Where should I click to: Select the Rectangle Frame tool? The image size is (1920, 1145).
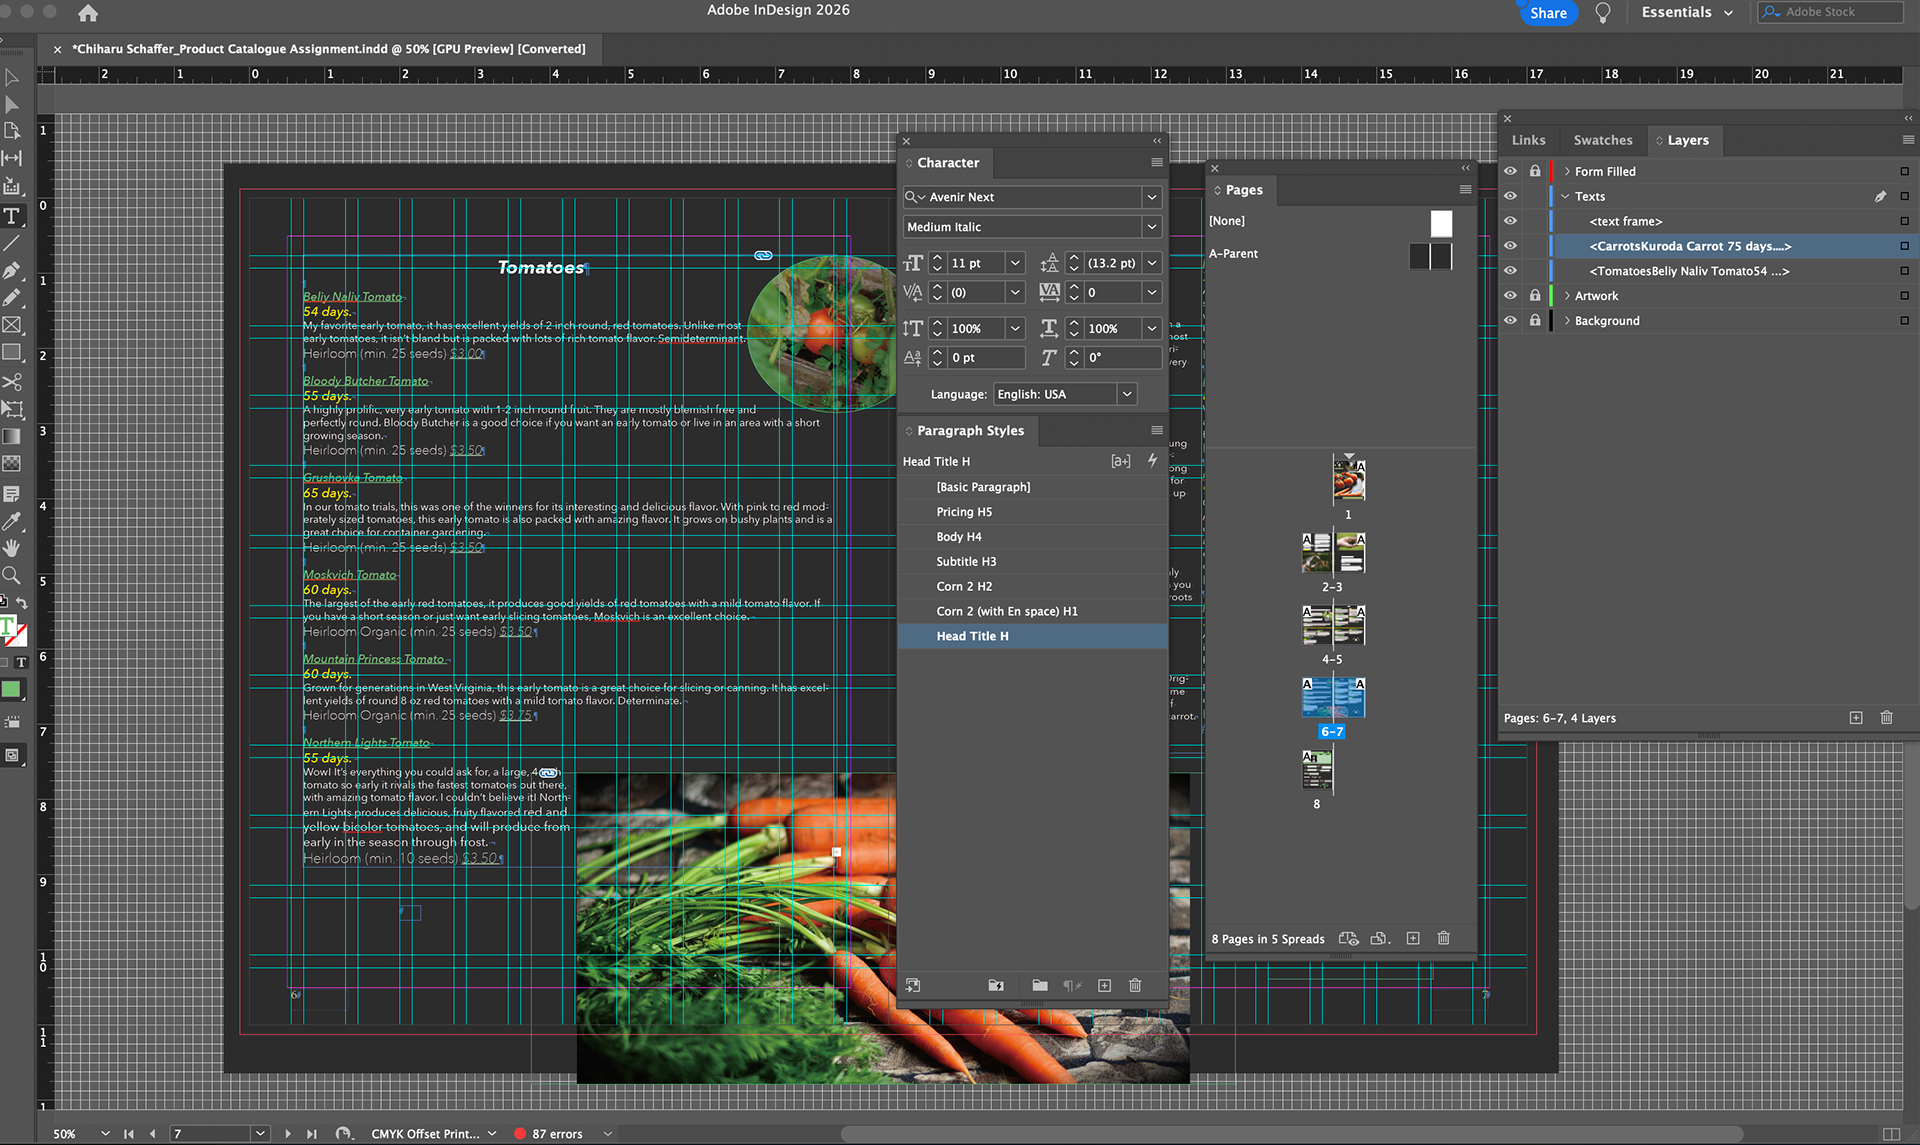pos(12,325)
